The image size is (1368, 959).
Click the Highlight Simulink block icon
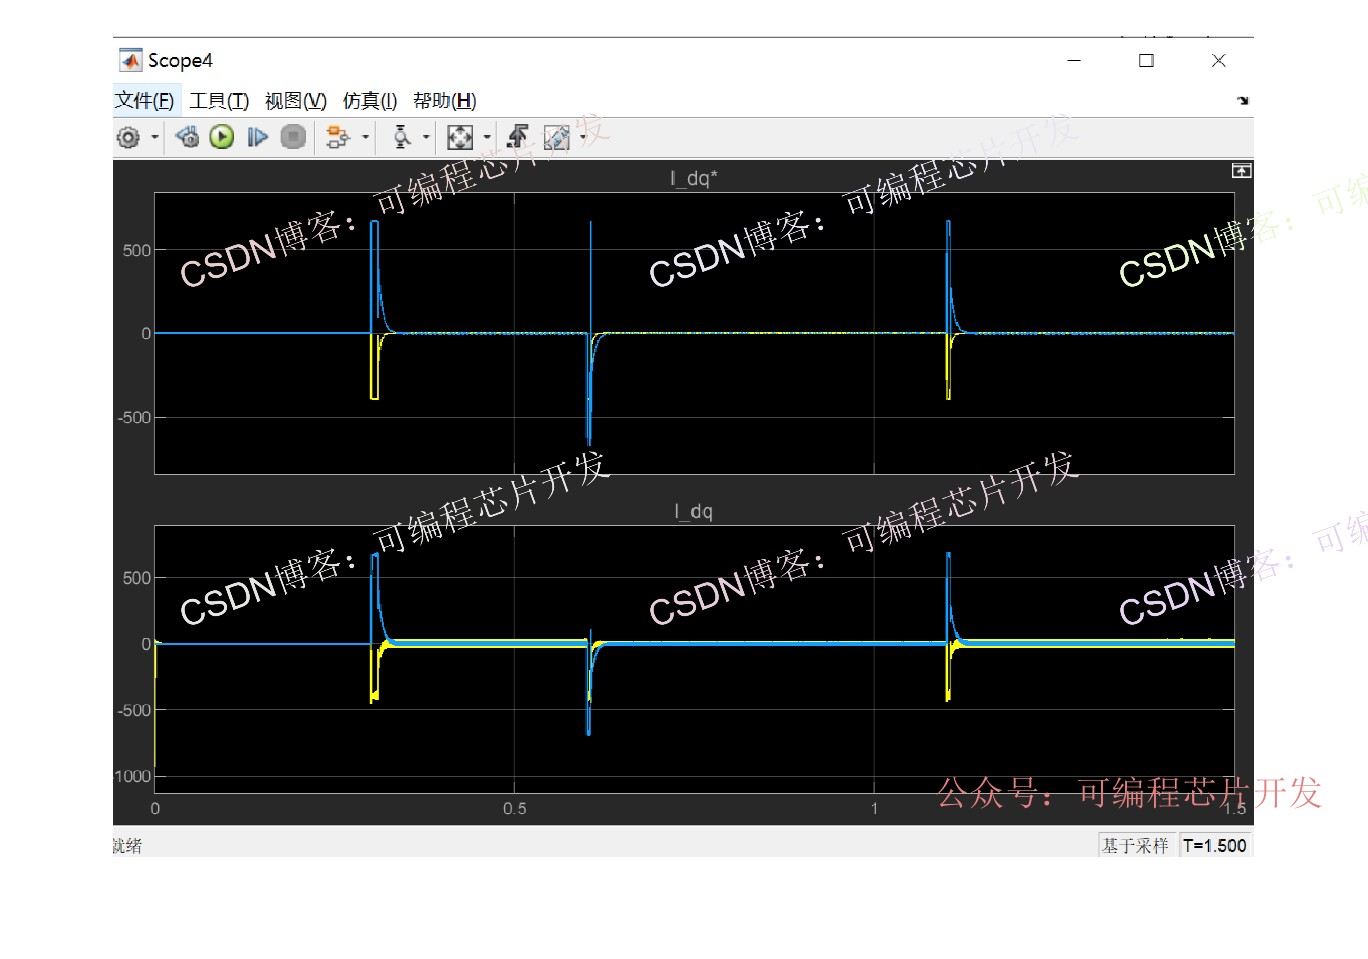coord(338,137)
